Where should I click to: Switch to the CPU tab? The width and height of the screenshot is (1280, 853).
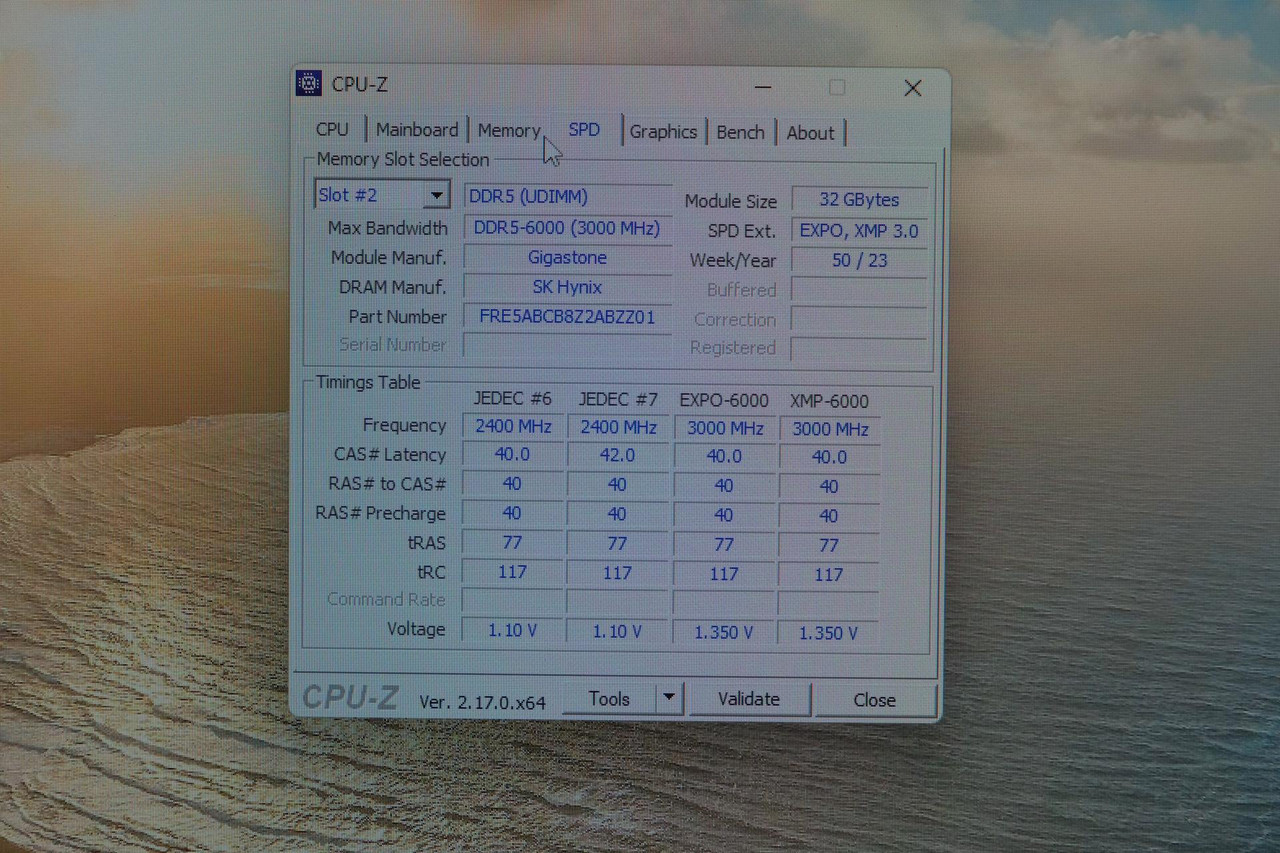point(332,130)
